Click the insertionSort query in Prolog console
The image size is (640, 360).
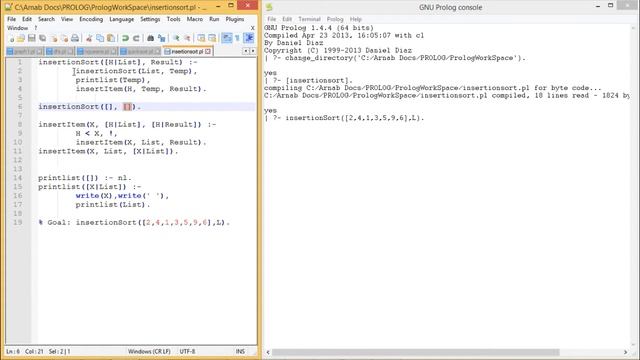click(x=355, y=118)
